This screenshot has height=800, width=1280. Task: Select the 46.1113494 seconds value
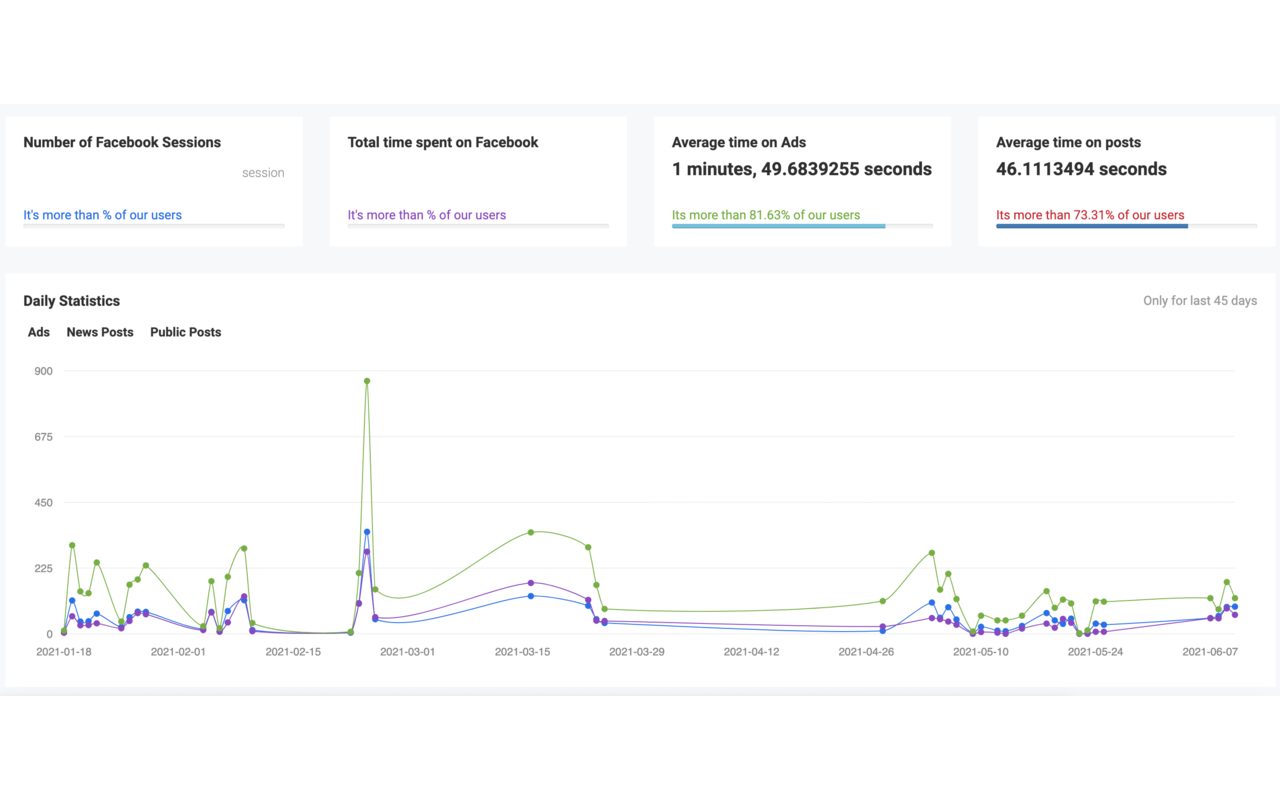point(1082,169)
